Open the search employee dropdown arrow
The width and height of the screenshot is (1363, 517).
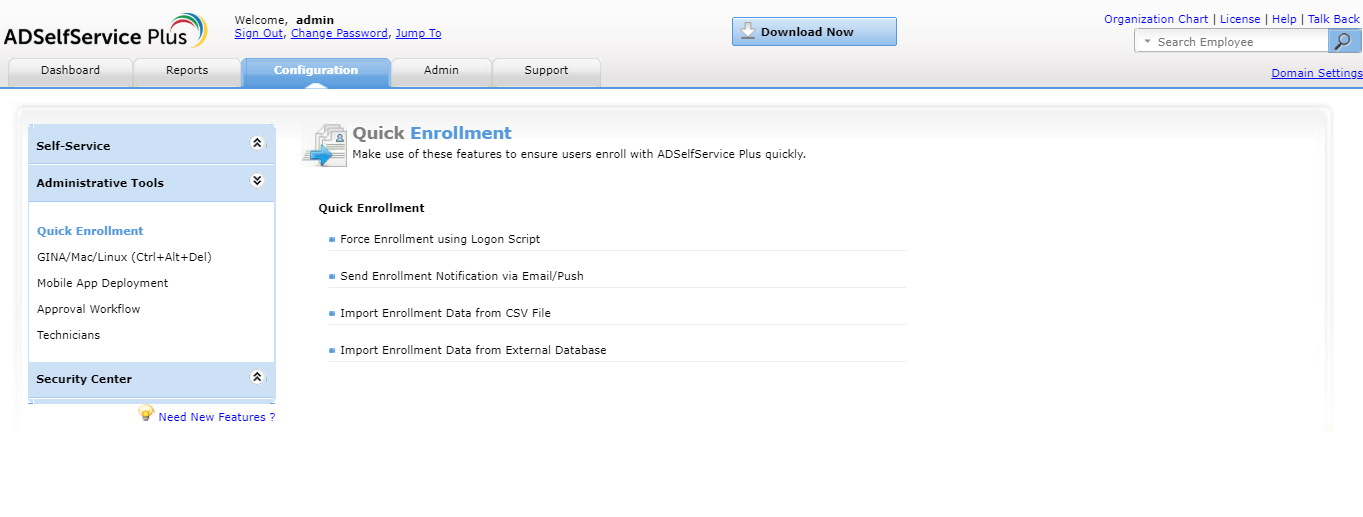pos(1147,42)
